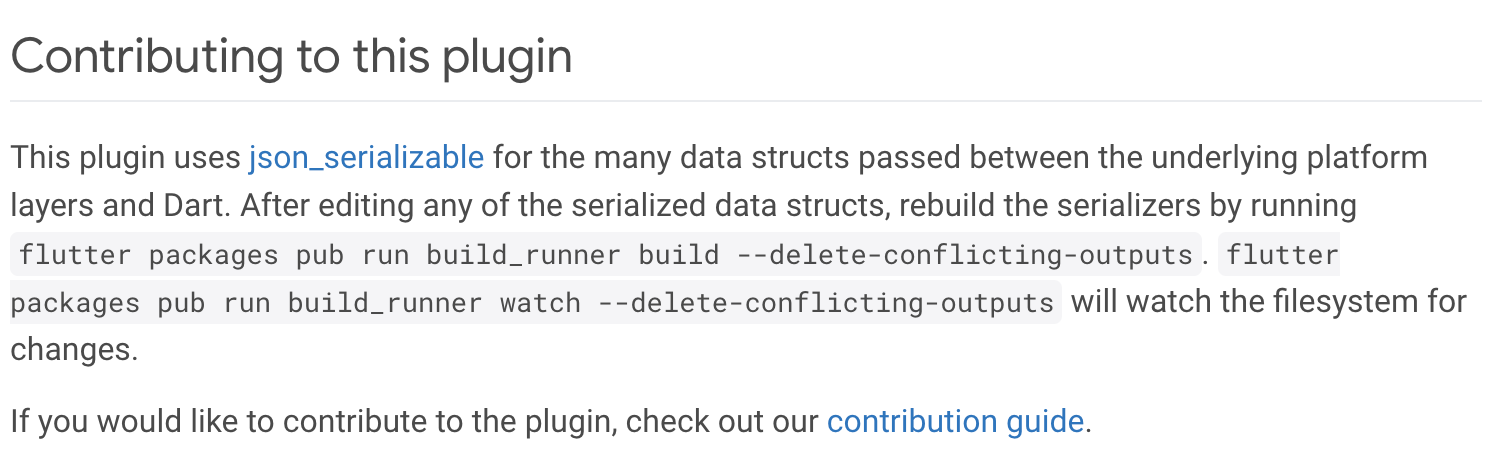Open the contribution guide link
1504x462 pixels.
coord(955,421)
